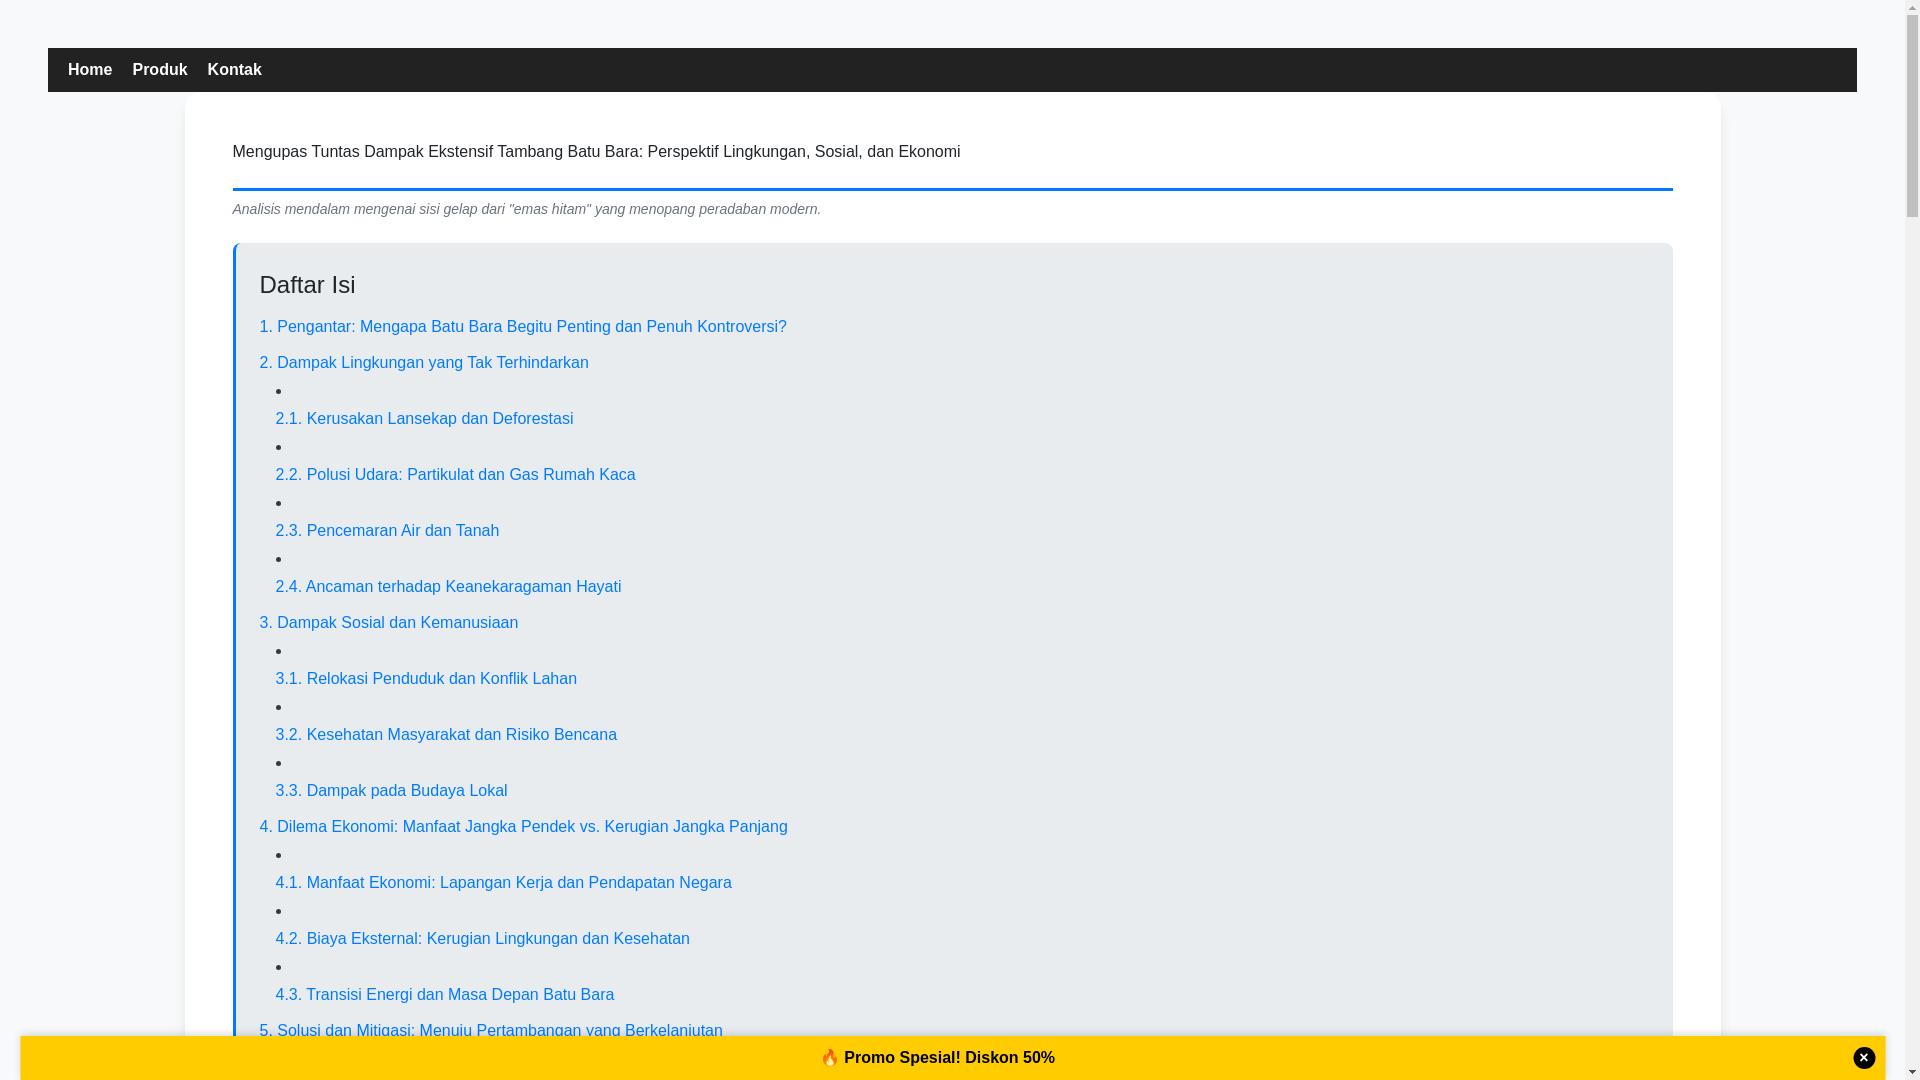Screen dimensions: 1920x1080
Task: Open 2.2. Polusi Udara link
Action: 456,475
